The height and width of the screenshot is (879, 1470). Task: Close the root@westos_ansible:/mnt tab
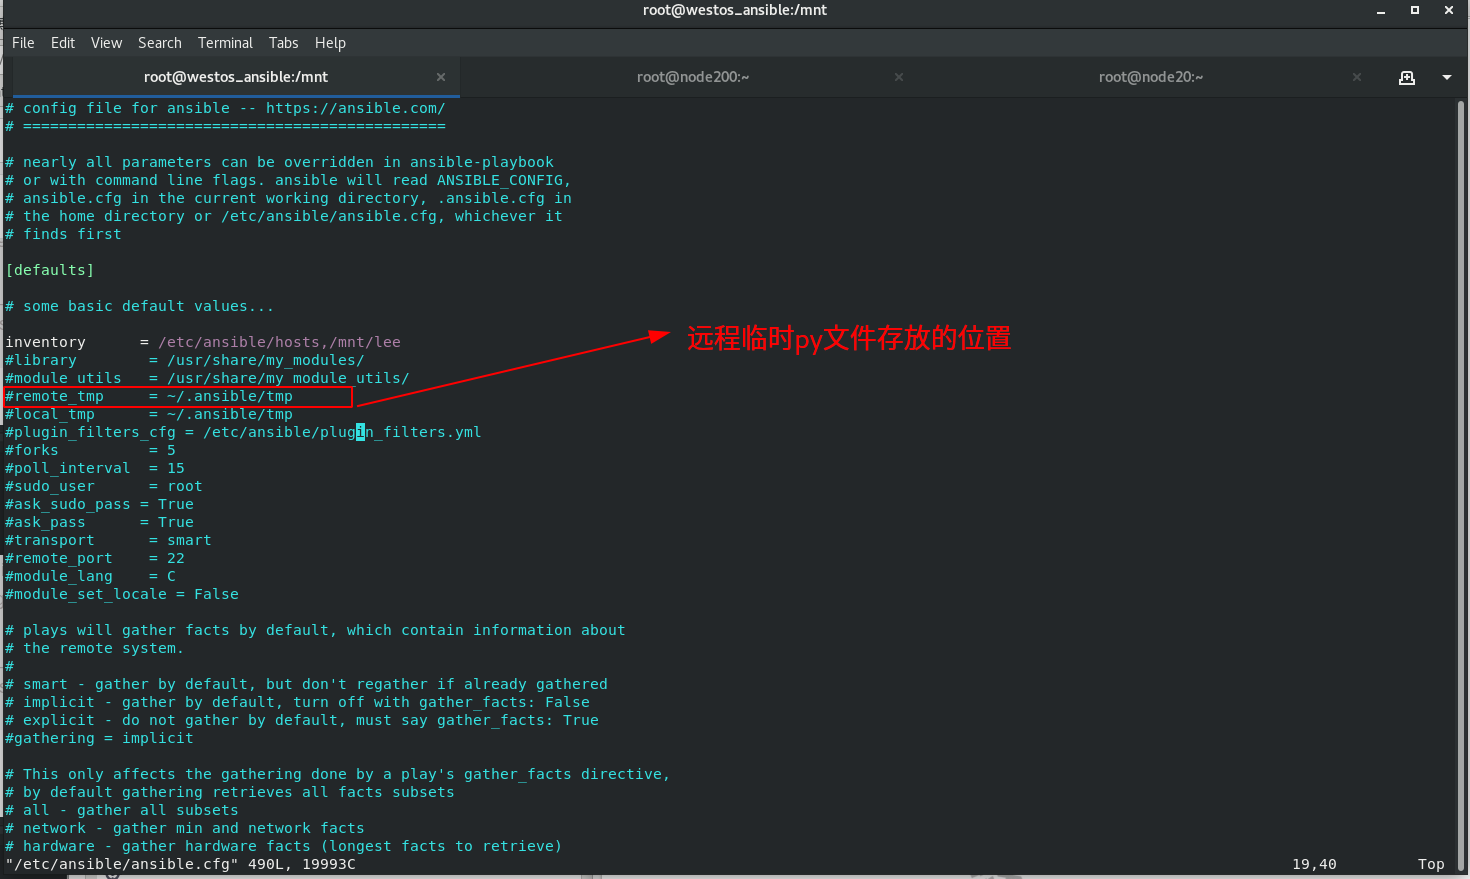pos(441,77)
